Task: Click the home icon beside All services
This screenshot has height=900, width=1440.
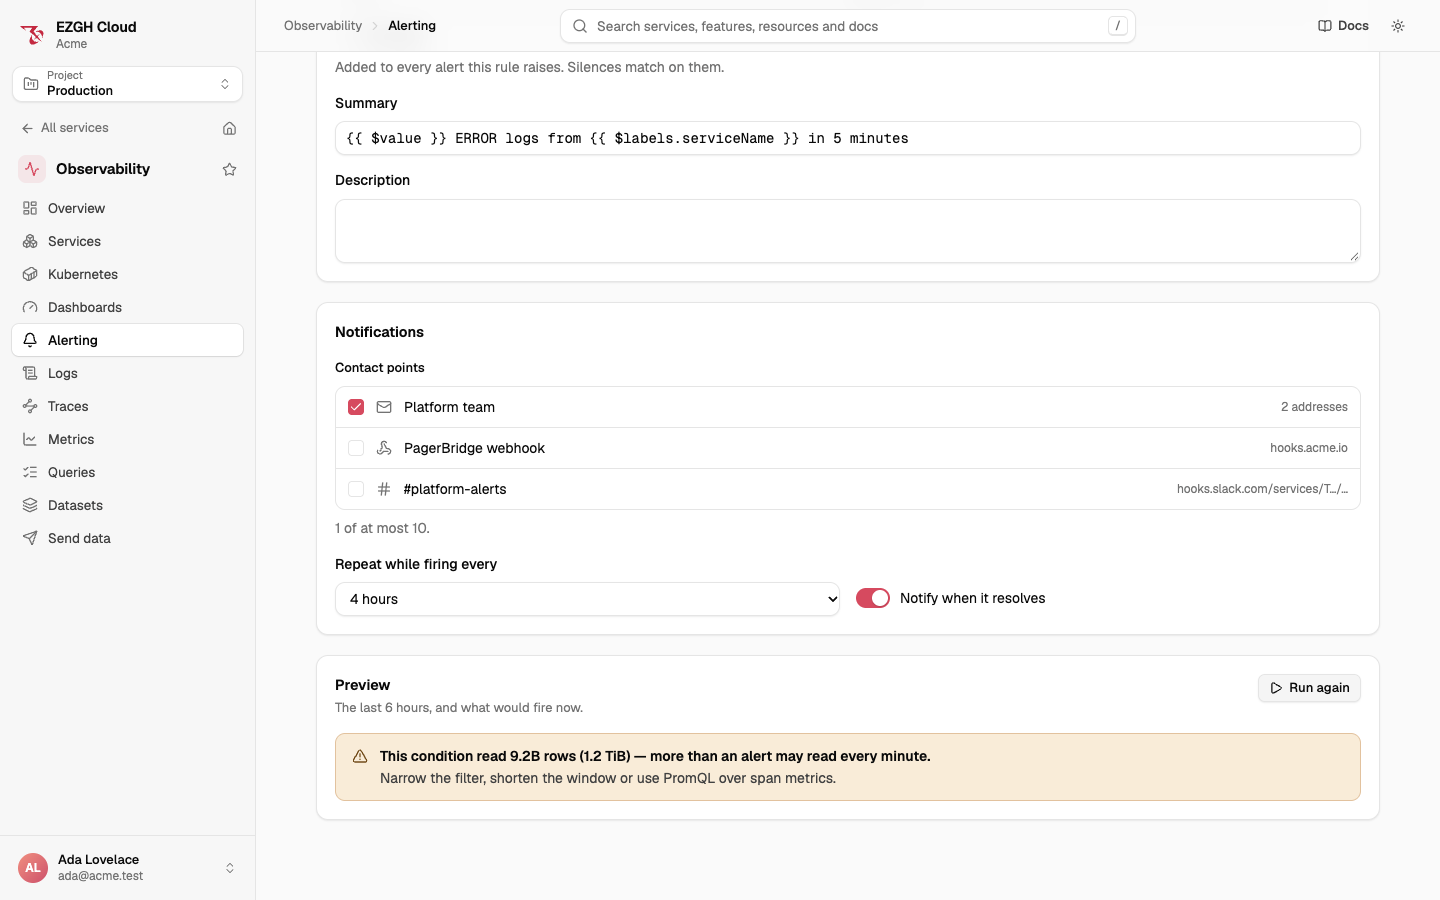Action: click(x=229, y=128)
